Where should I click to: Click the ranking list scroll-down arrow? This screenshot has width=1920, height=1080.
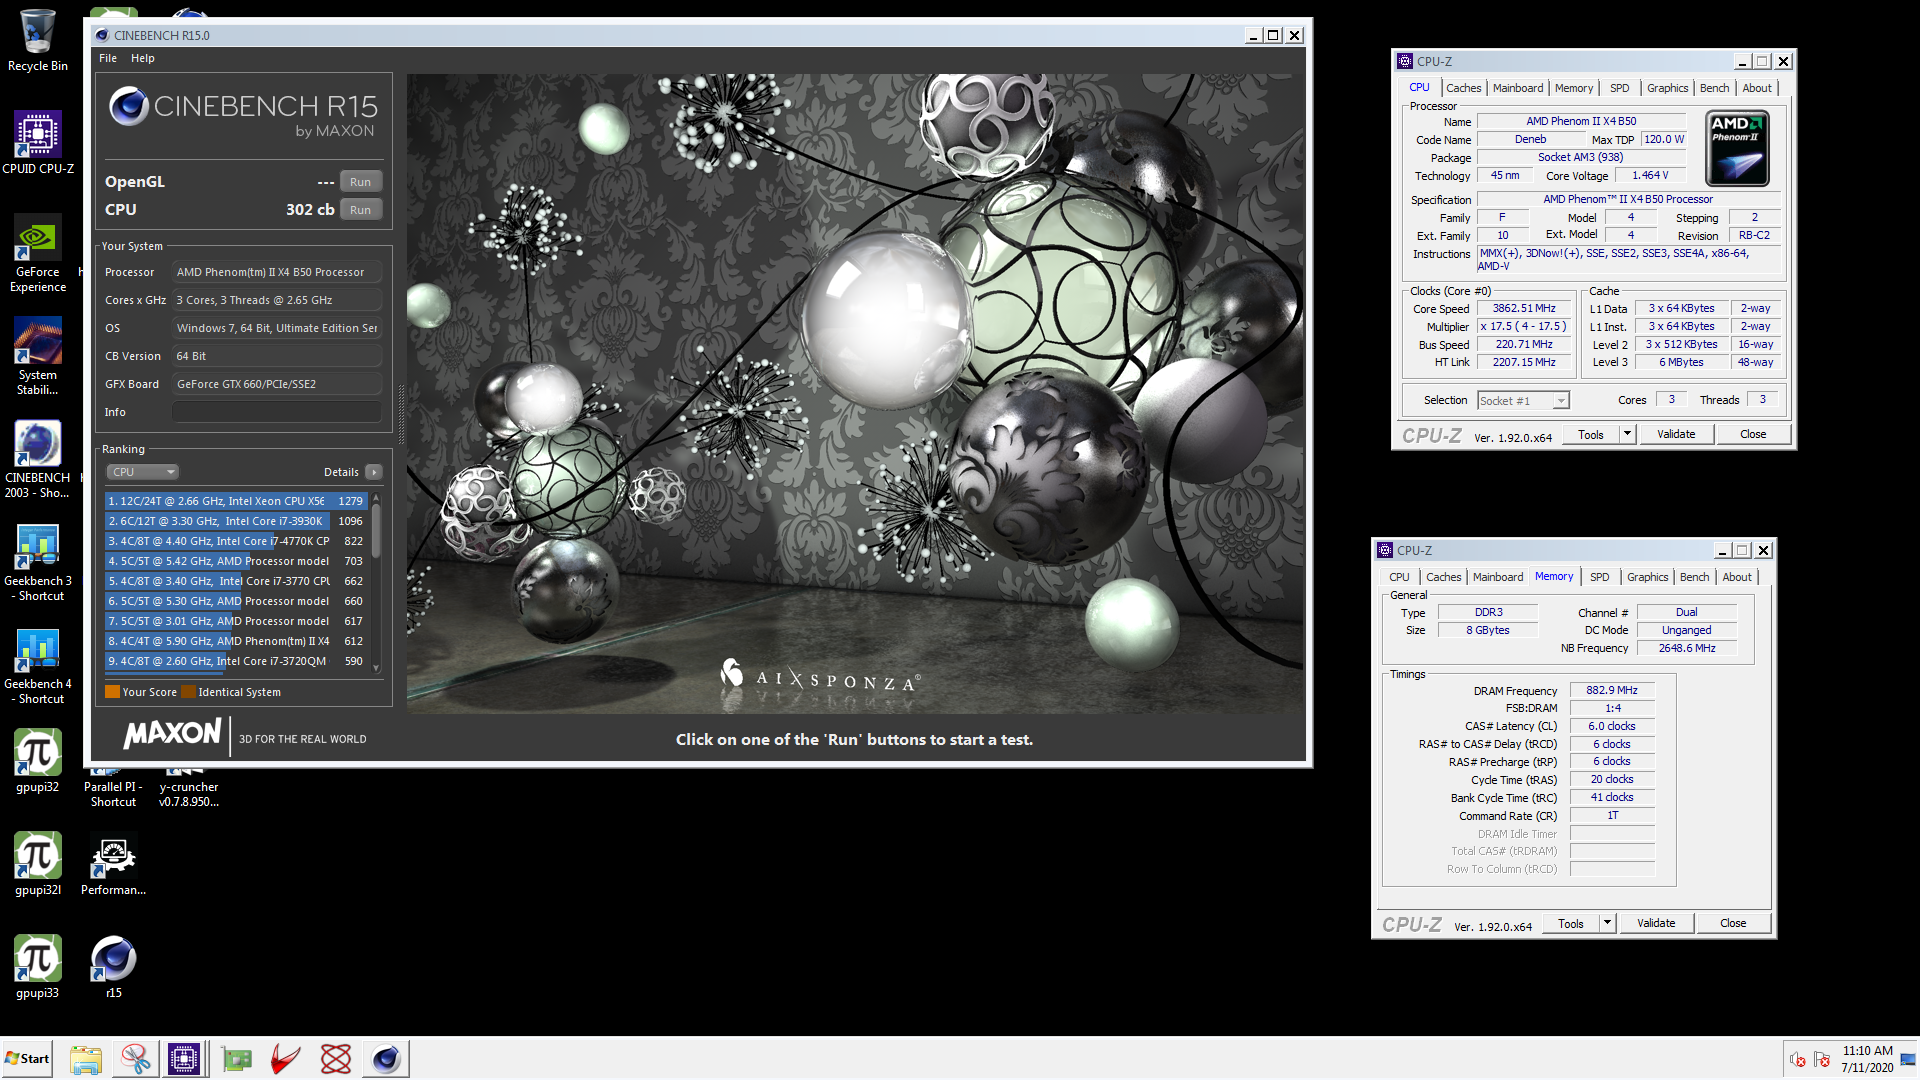(x=376, y=668)
